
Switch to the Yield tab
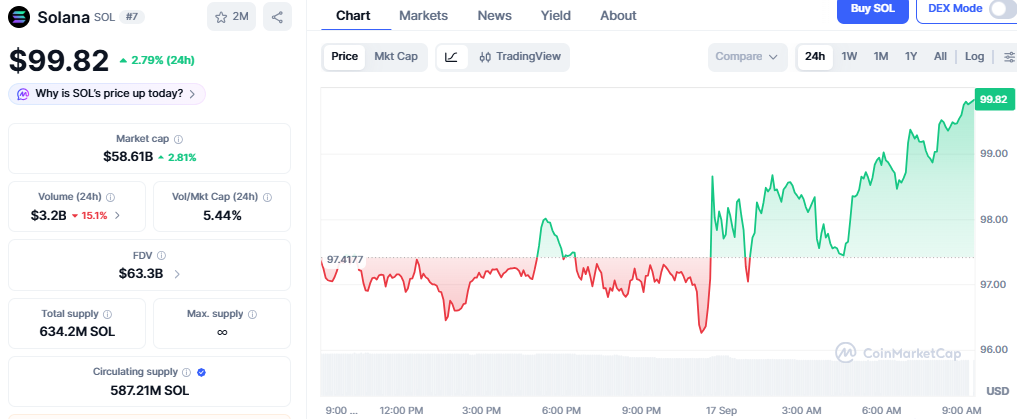coord(556,16)
